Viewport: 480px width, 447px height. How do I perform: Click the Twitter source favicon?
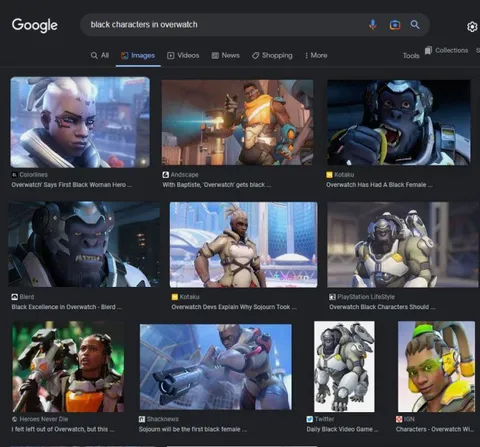pyautogui.click(x=310, y=419)
